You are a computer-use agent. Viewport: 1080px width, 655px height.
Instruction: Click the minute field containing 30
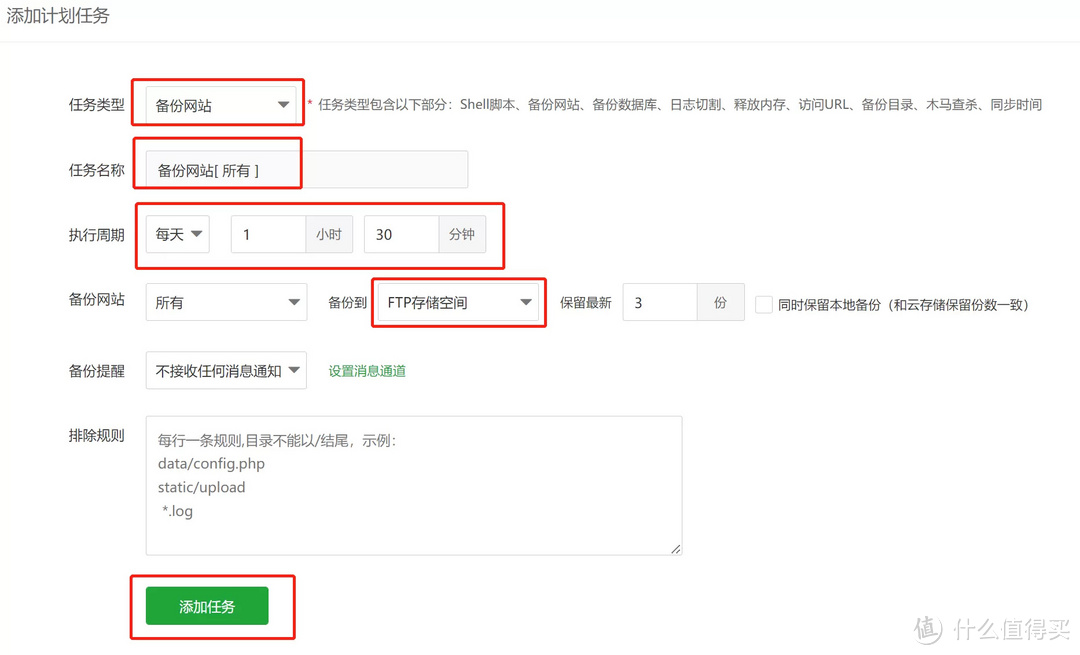[402, 234]
